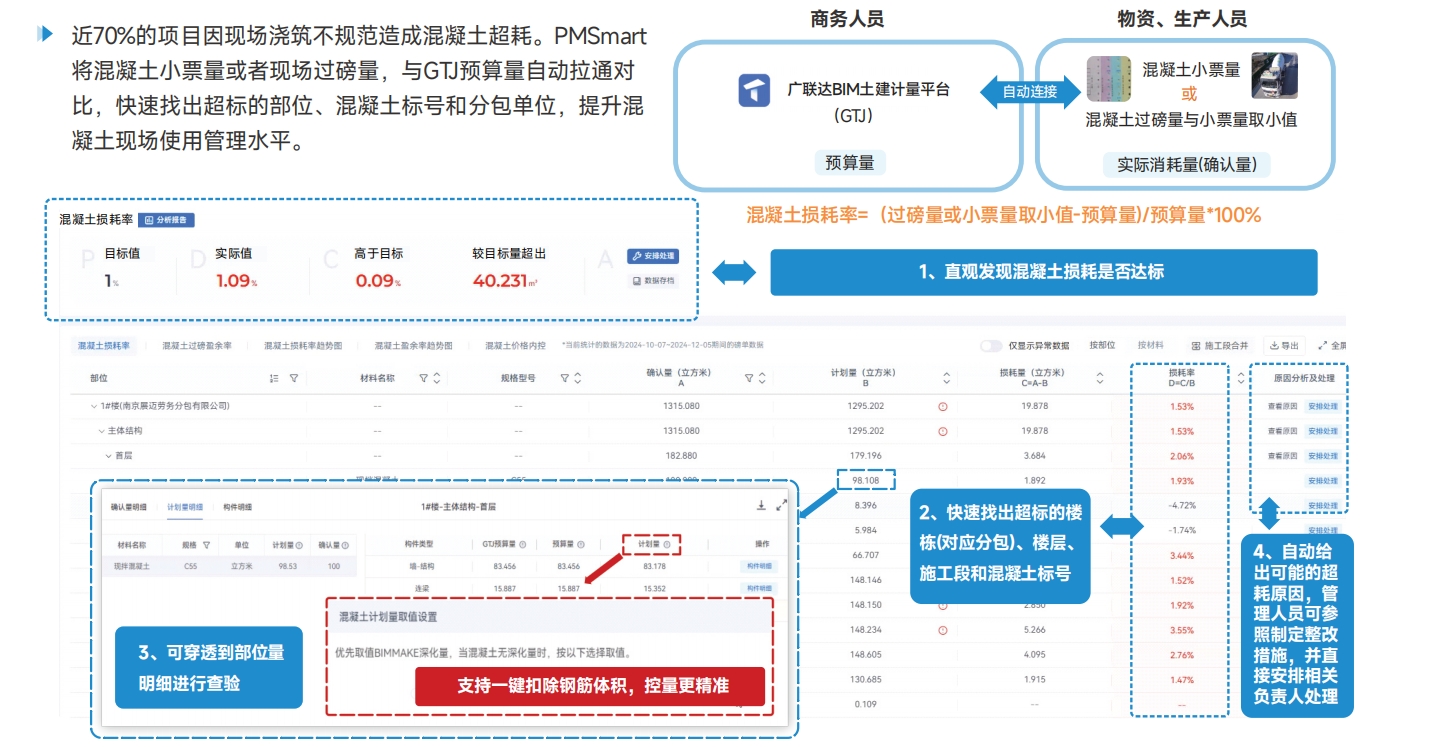Switch to 确认量明细 tab in detail popup
The height and width of the screenshot is (747, 1434).
[129, 507]
